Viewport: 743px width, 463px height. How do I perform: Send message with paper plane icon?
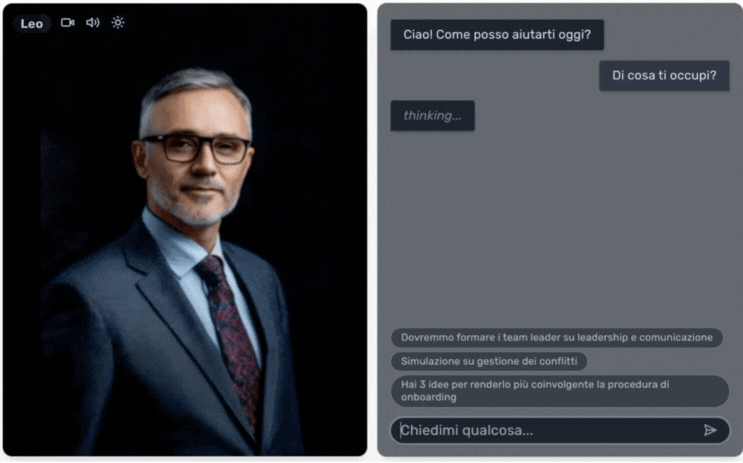[709, 430]
